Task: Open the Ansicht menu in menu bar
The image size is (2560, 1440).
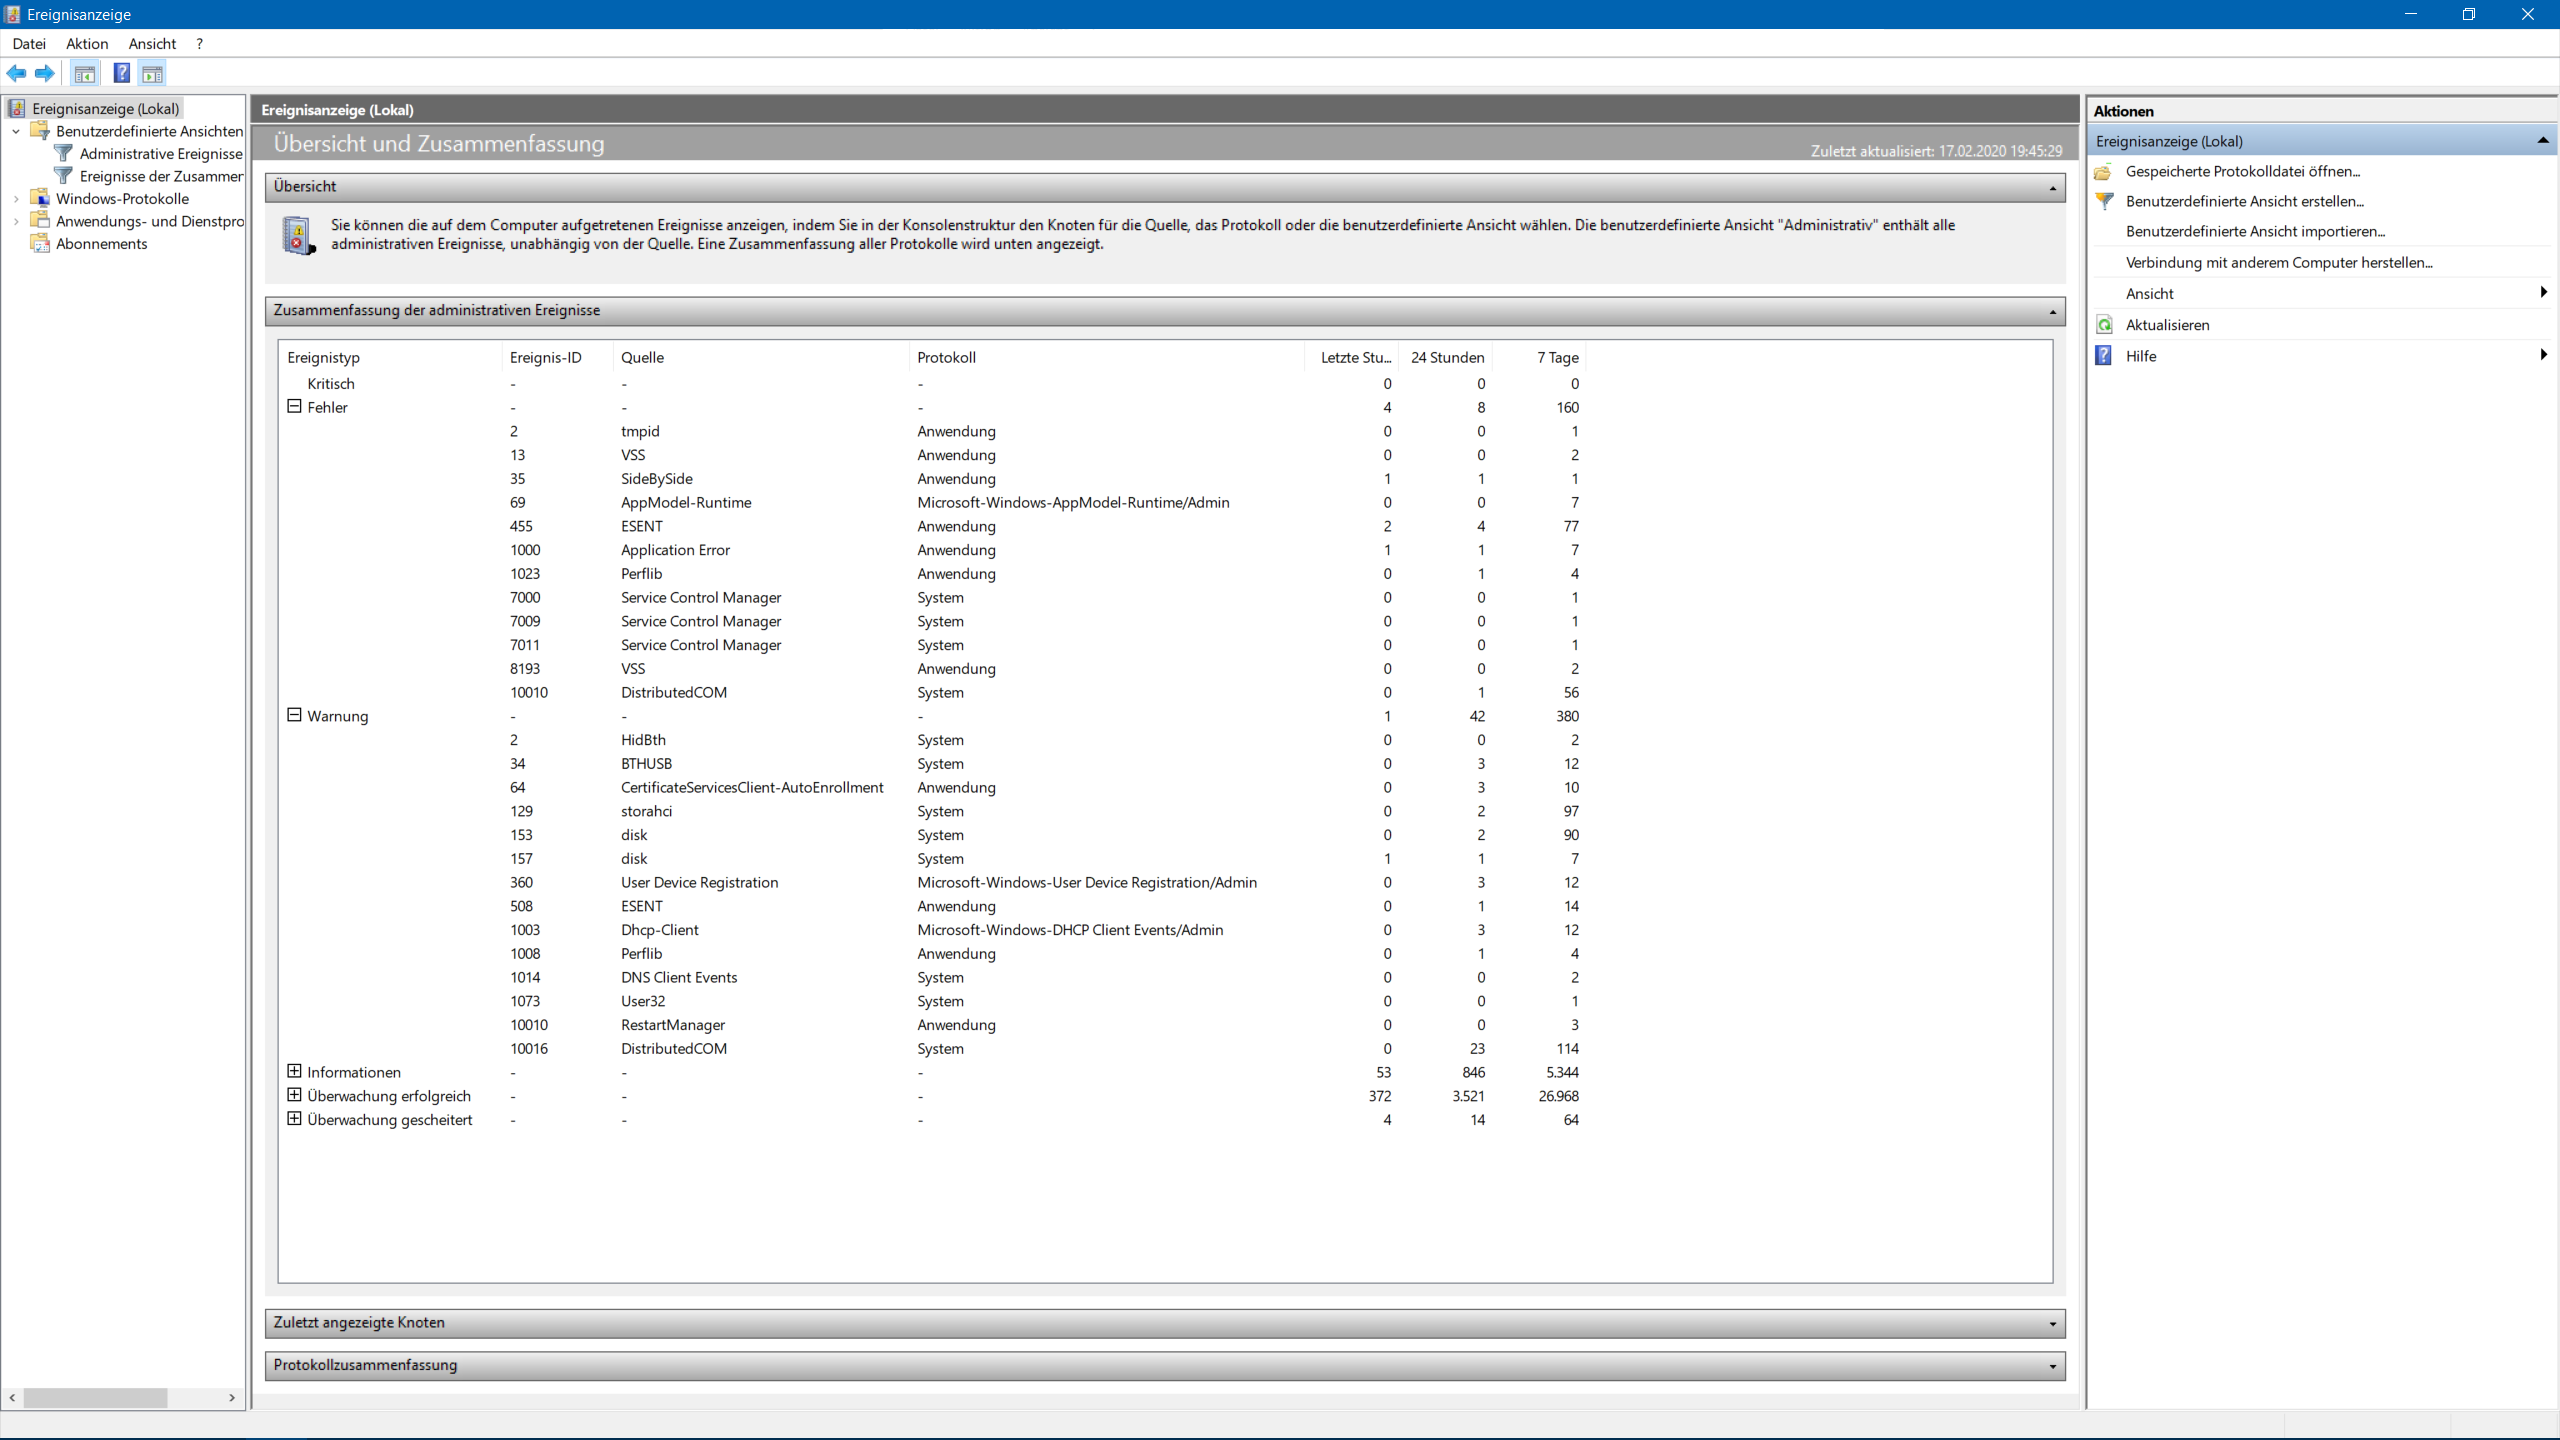Action: pyautogui.click(x=152, y=44)
